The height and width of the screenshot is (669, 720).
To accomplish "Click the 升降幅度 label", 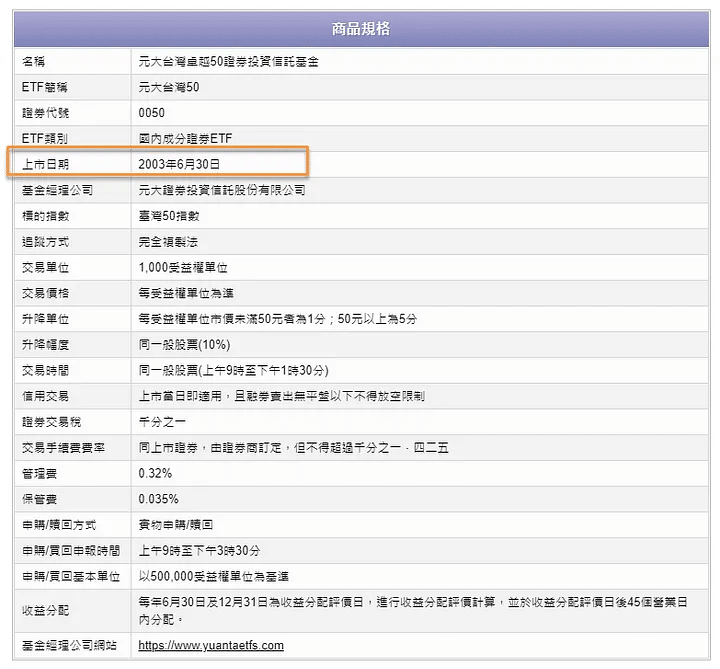I will point(45,344).
